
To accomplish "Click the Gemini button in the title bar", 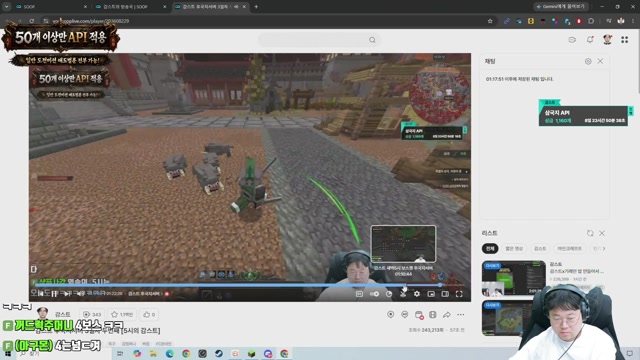I will [562, 7].
